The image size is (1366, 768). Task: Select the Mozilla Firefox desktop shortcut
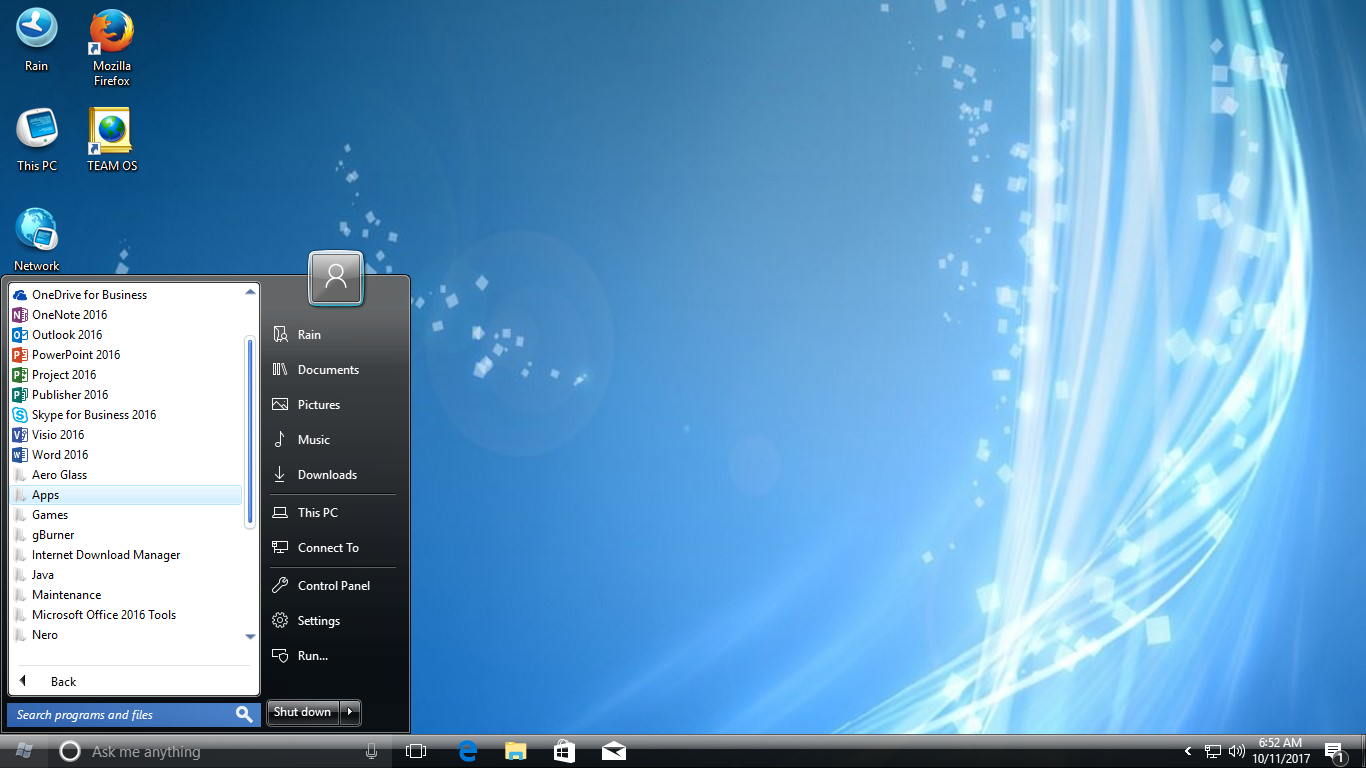tap(112, 47)
